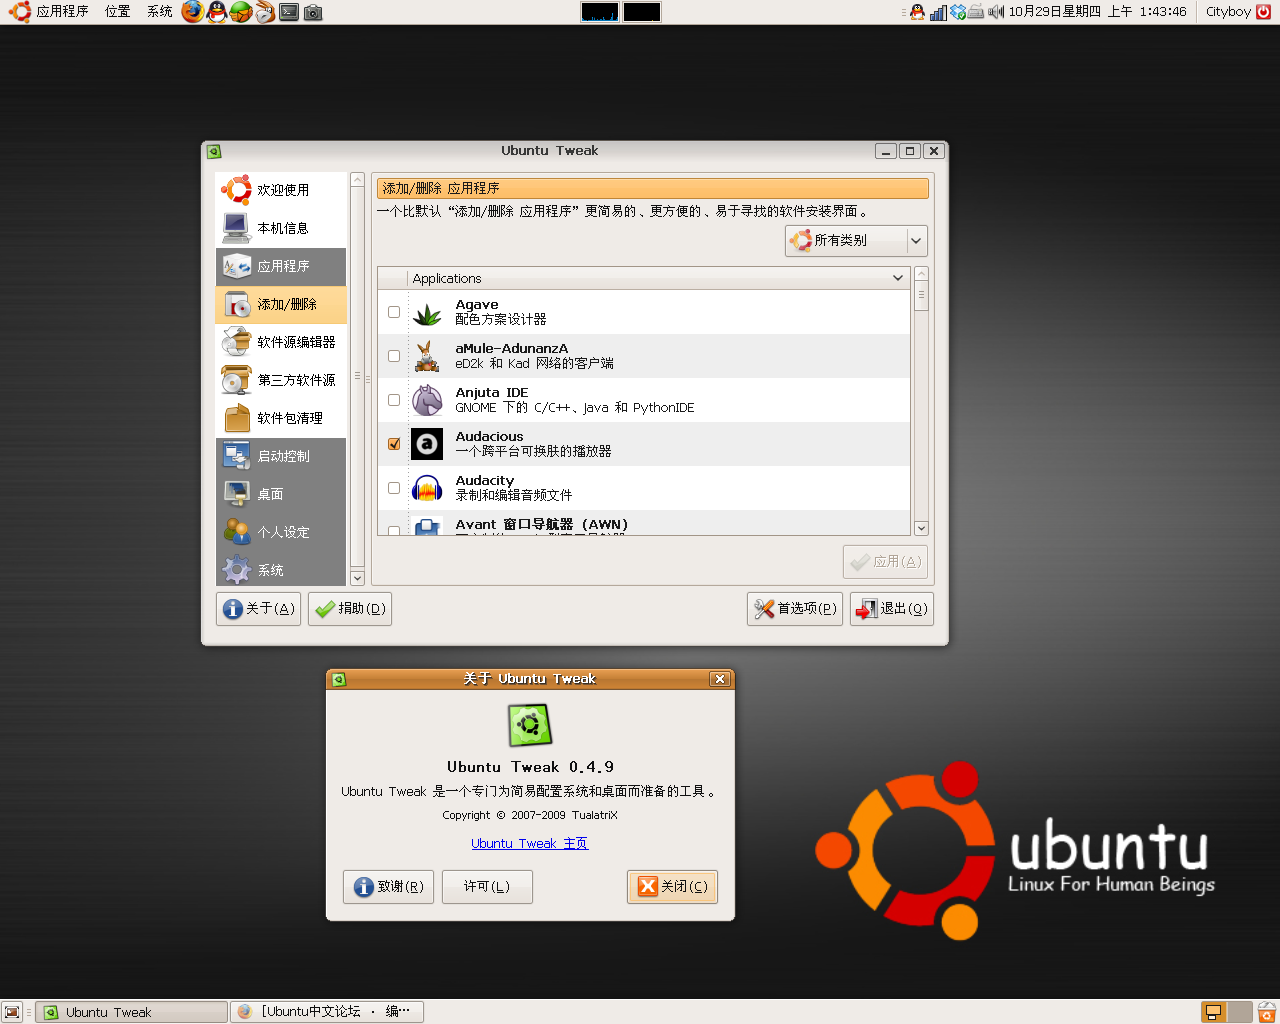The width and height of the screenshot is (1280, 1024).
Task: Open the terminal launcher in top panel
Action: click(289, 12)
